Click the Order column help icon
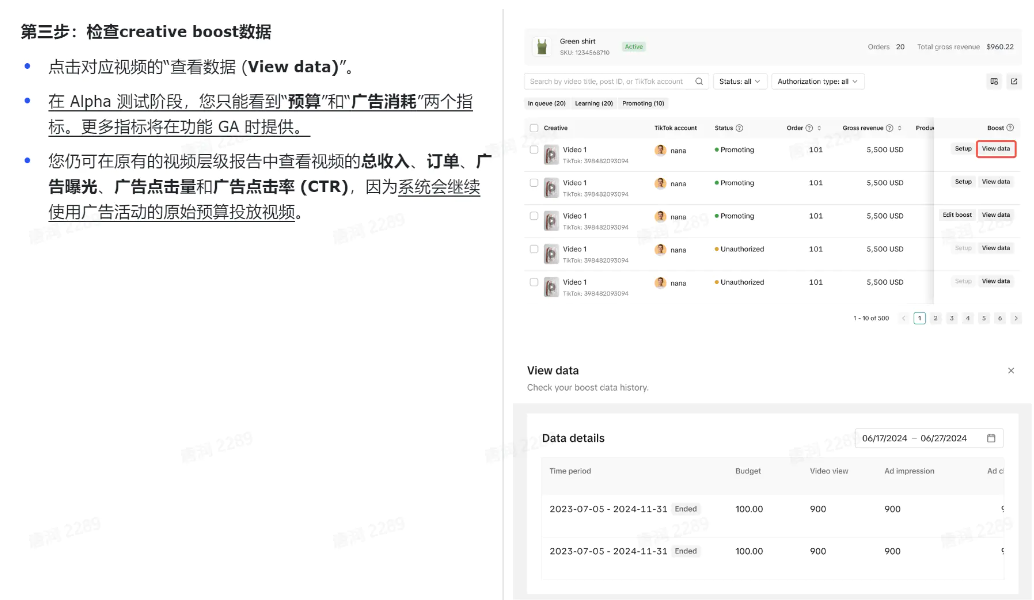 pyautogui.click(x=809, y=128)
